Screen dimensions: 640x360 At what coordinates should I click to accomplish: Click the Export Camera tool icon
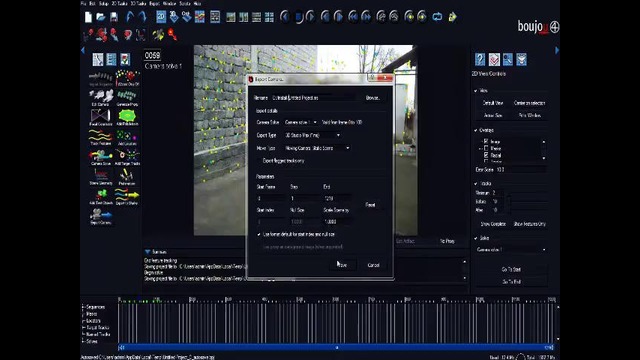pos(100,216)
